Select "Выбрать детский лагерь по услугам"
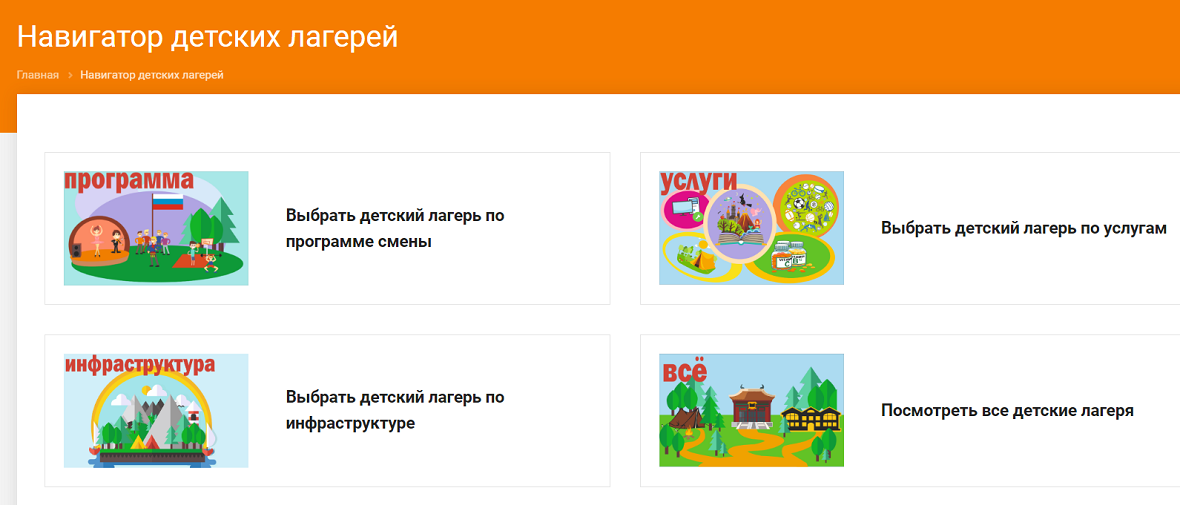This screenshot has height=505, width=1180. click(x=1024, y=229)
